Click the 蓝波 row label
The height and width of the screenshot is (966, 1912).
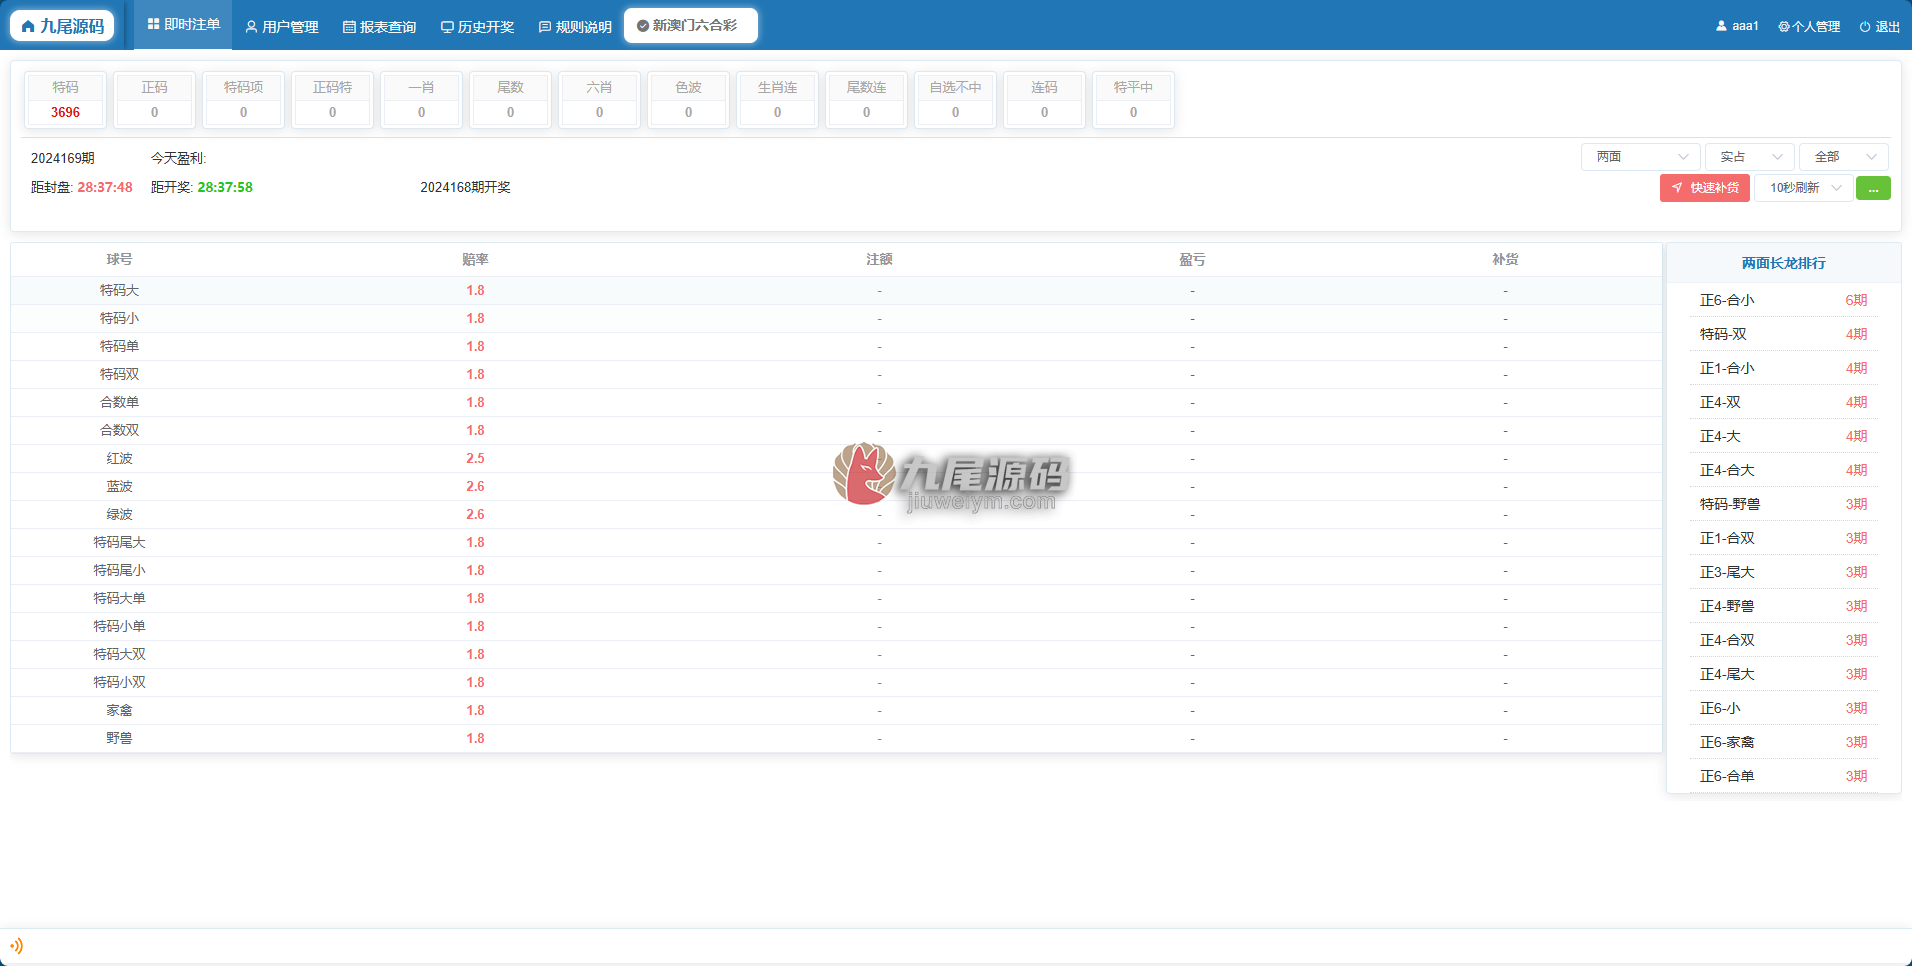pos(119,486)
